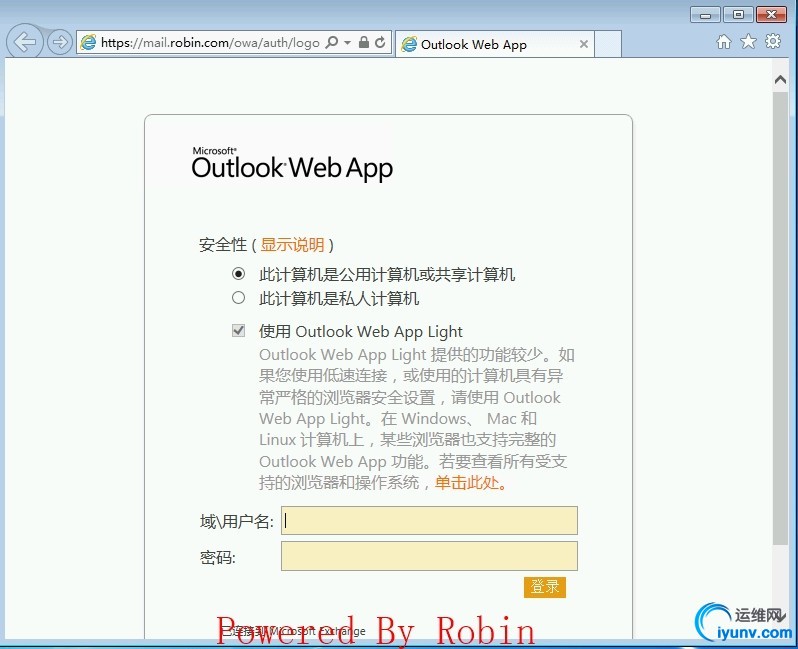Viewport: 798px width, 649px height.
Task: Click the Internet Explorer page icon in address bar
Action: tap(88, 42)
